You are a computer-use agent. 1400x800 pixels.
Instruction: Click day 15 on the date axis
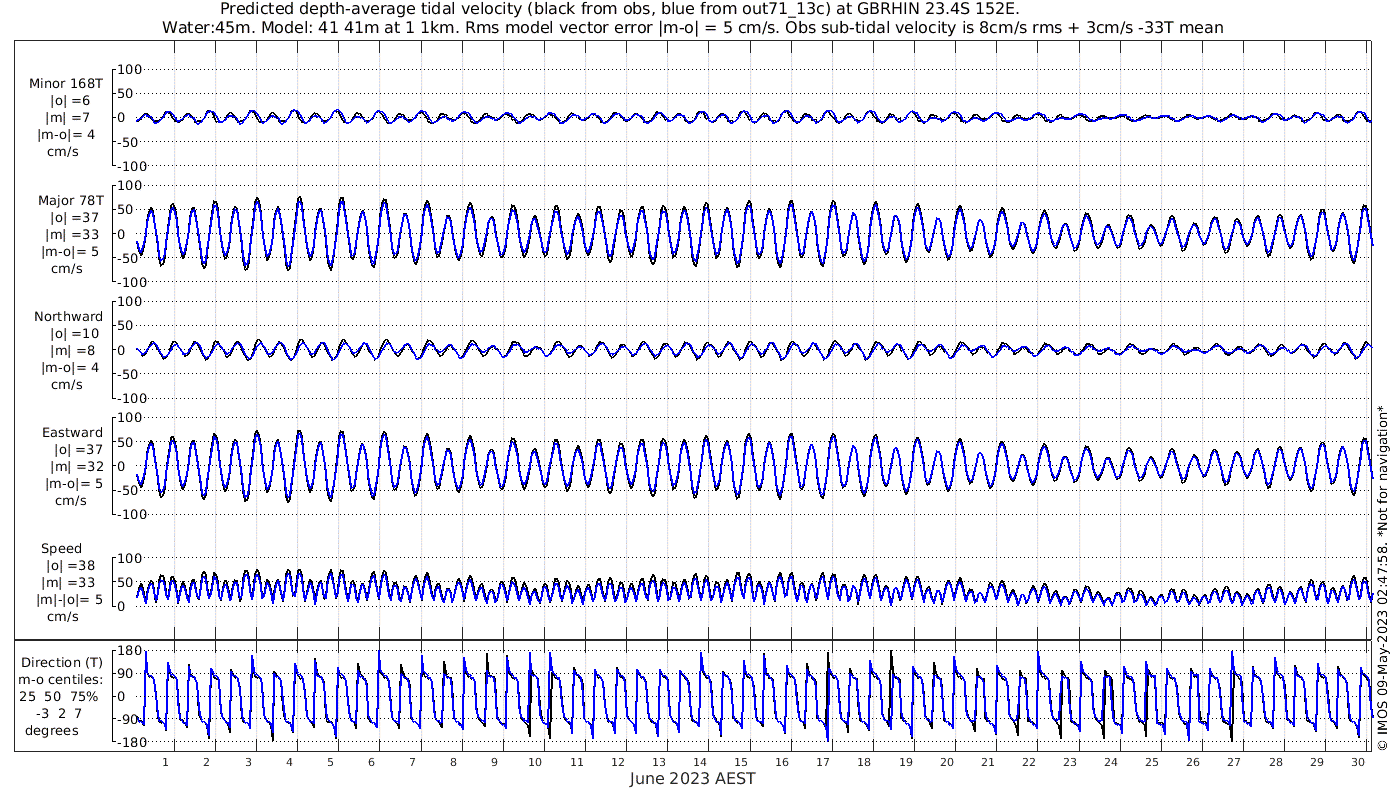pyautogui.click(x=741, y=762)
